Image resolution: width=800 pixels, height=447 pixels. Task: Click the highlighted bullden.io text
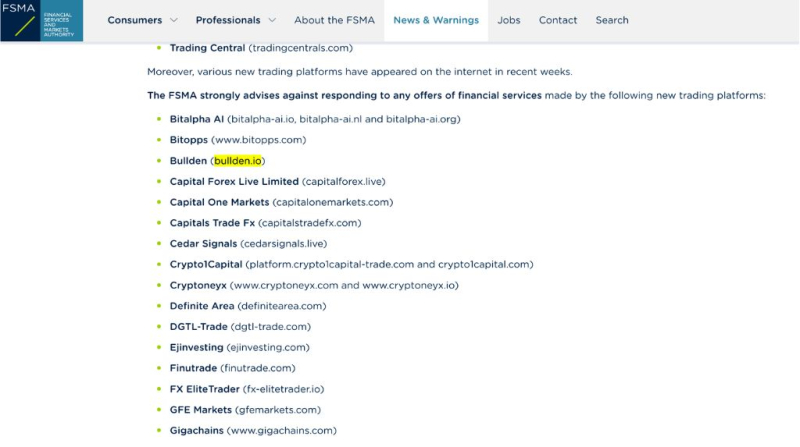238,161
